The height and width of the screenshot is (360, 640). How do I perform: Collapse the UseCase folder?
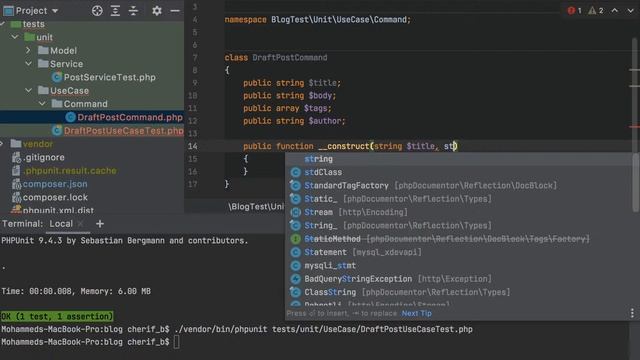29,91
